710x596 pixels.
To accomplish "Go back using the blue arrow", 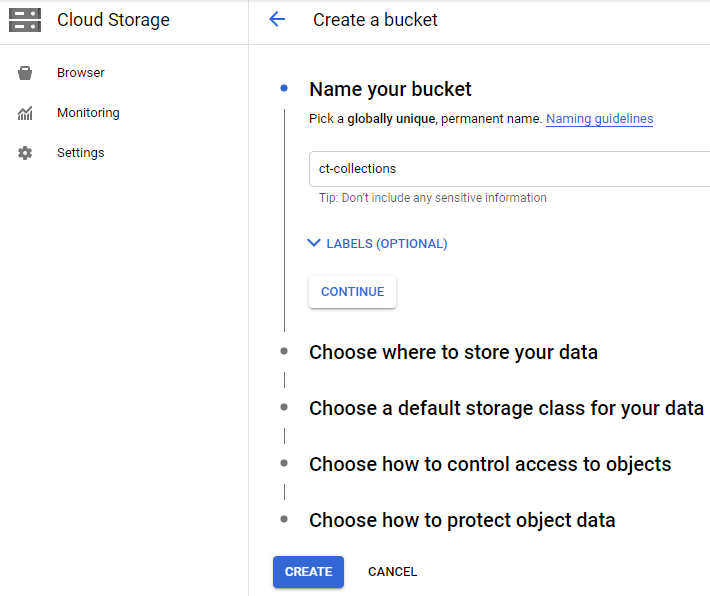I will pos(277,19).
